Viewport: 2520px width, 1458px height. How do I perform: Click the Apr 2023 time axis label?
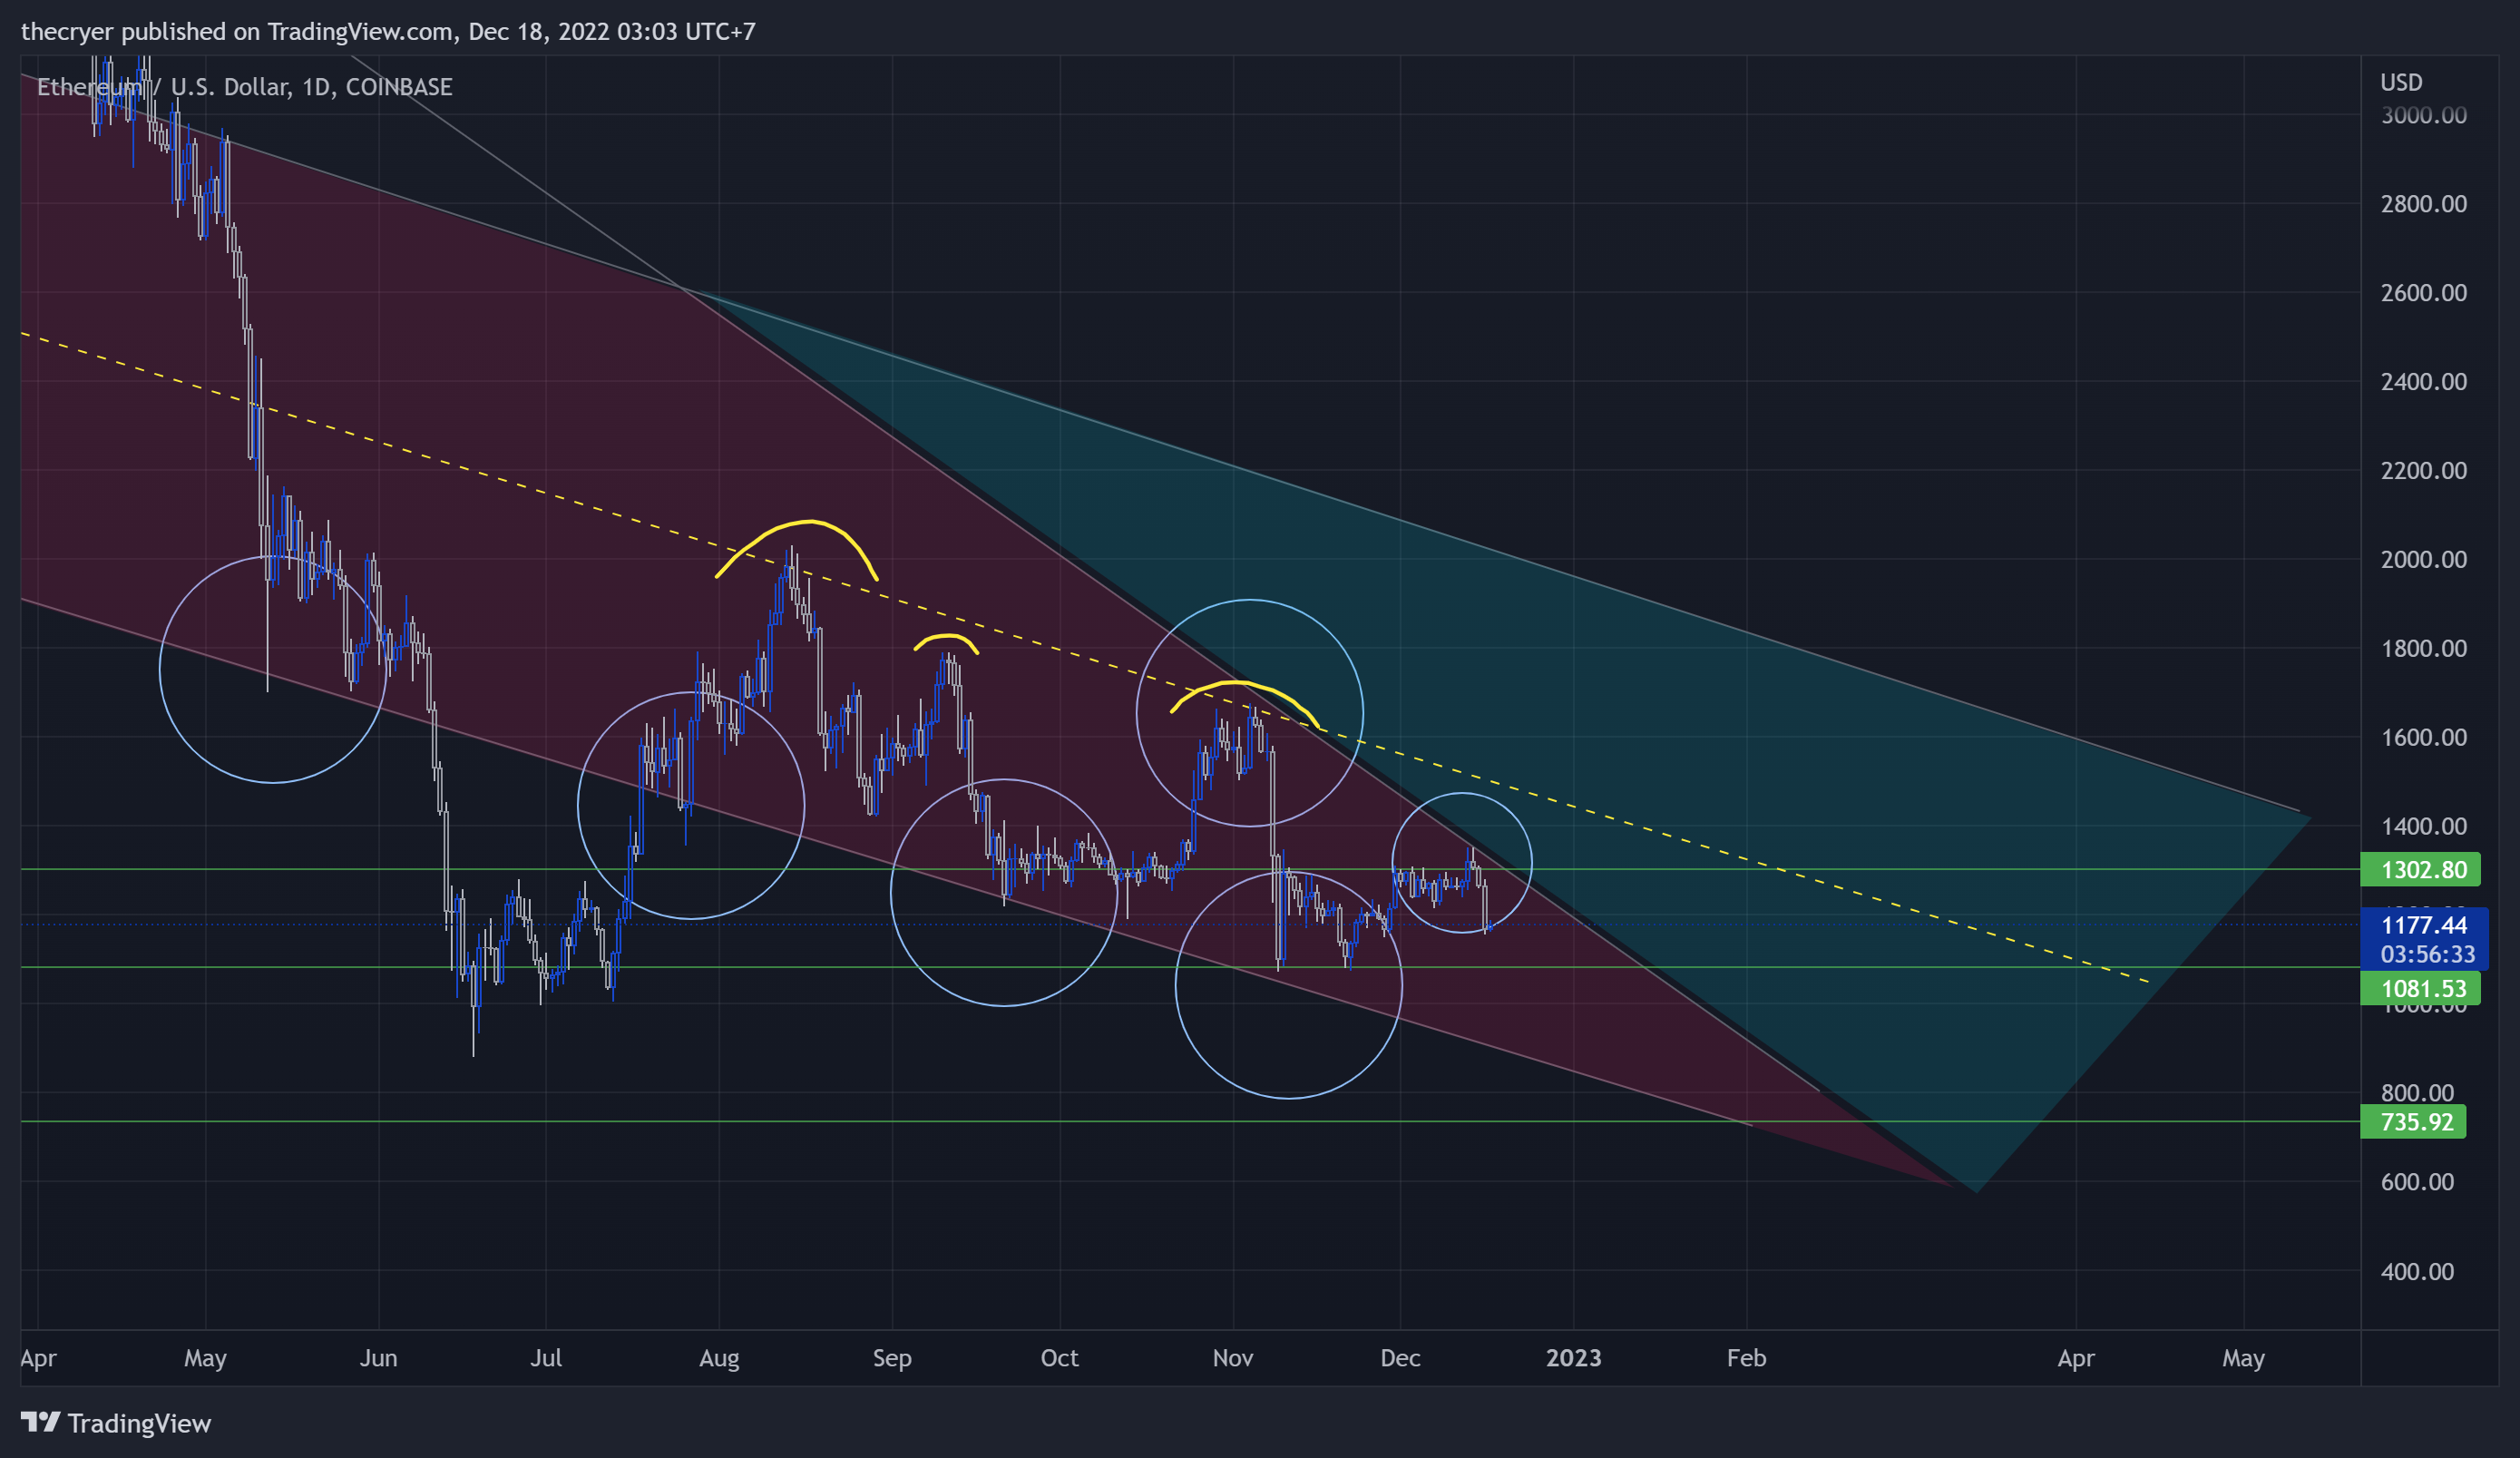coord(2076,1358)
